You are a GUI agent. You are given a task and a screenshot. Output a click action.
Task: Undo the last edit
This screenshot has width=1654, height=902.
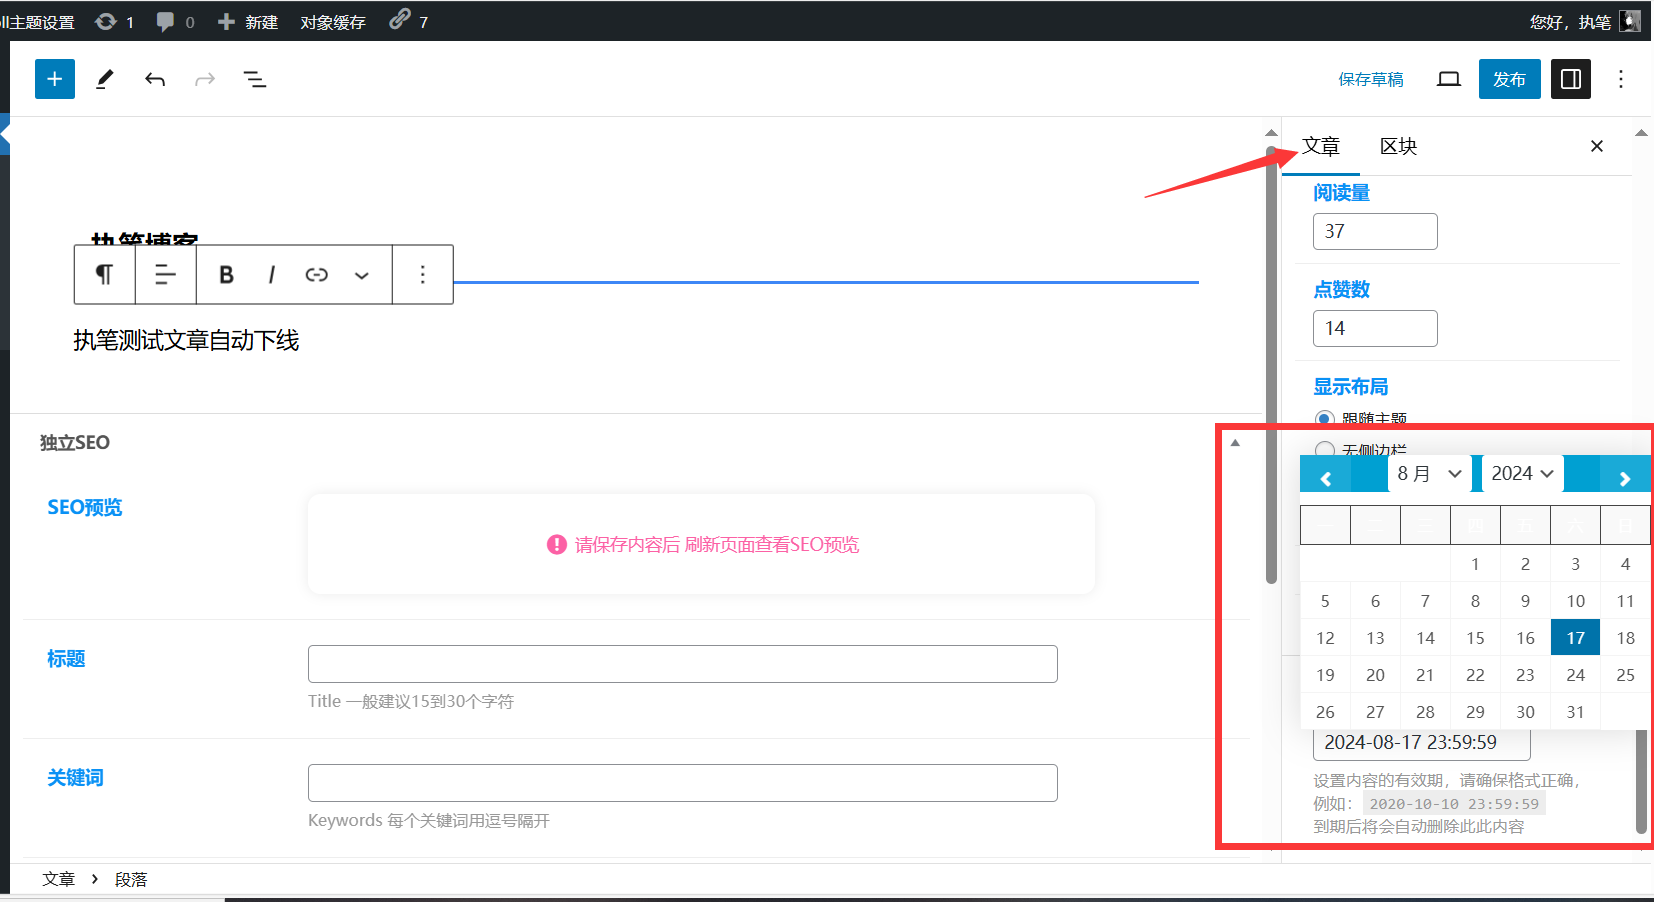155,79
